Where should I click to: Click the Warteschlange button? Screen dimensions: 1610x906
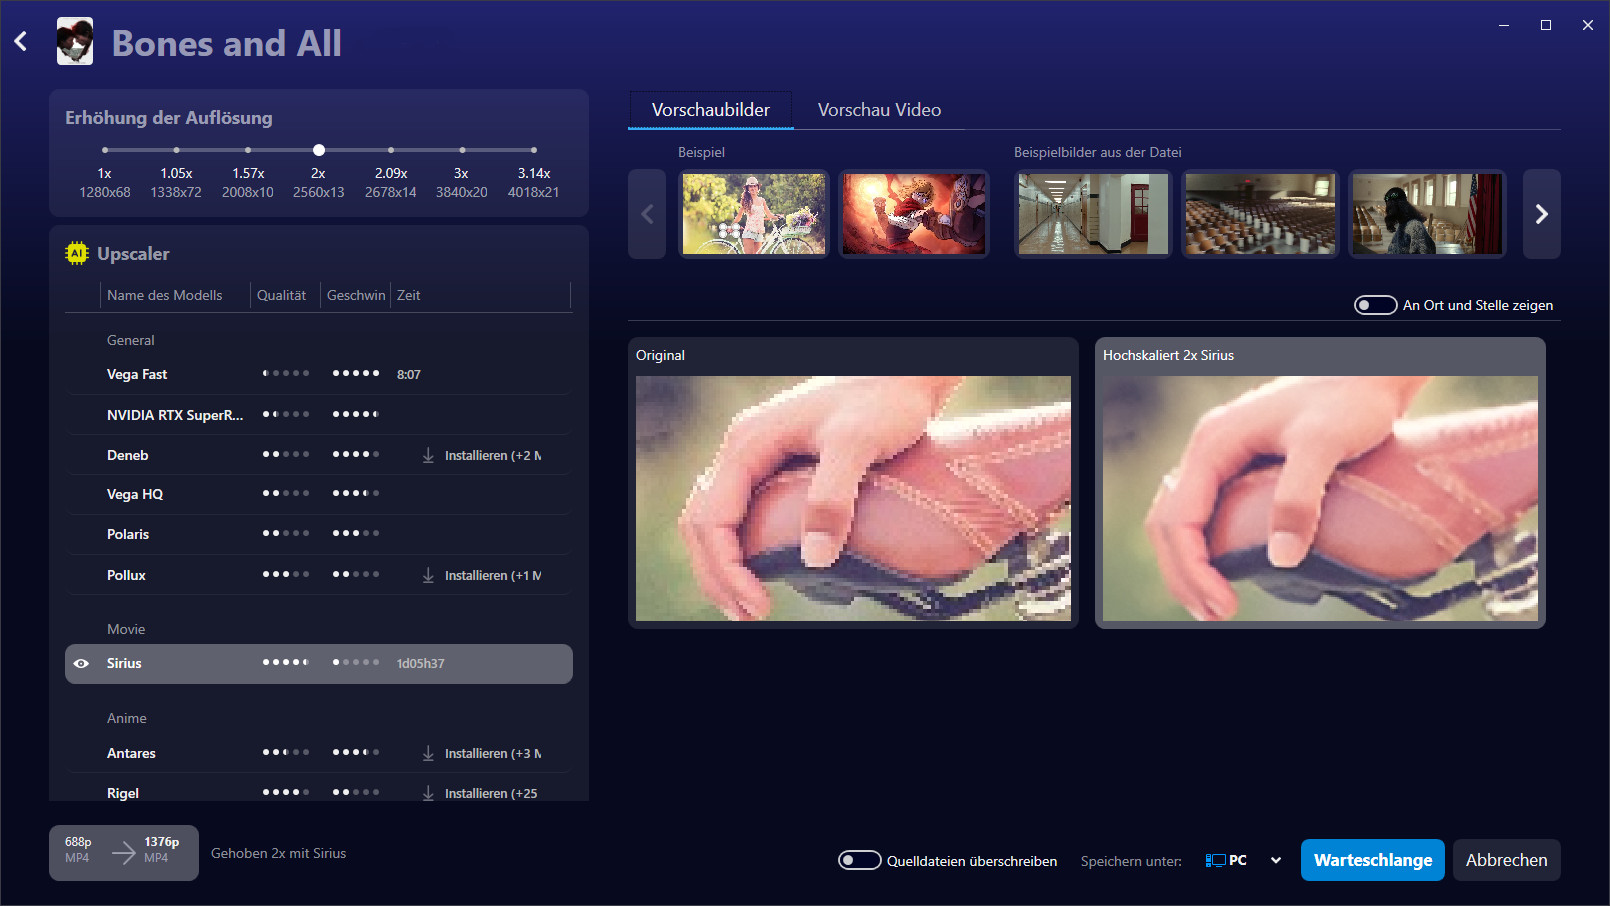(1373, 860)
